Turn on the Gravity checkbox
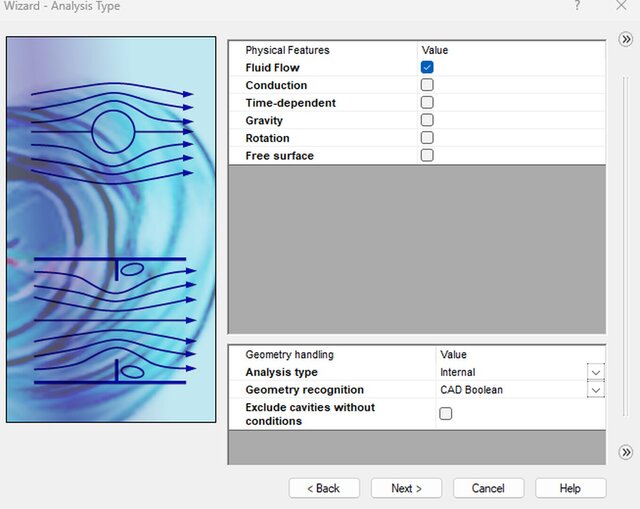 coord(427,120)
